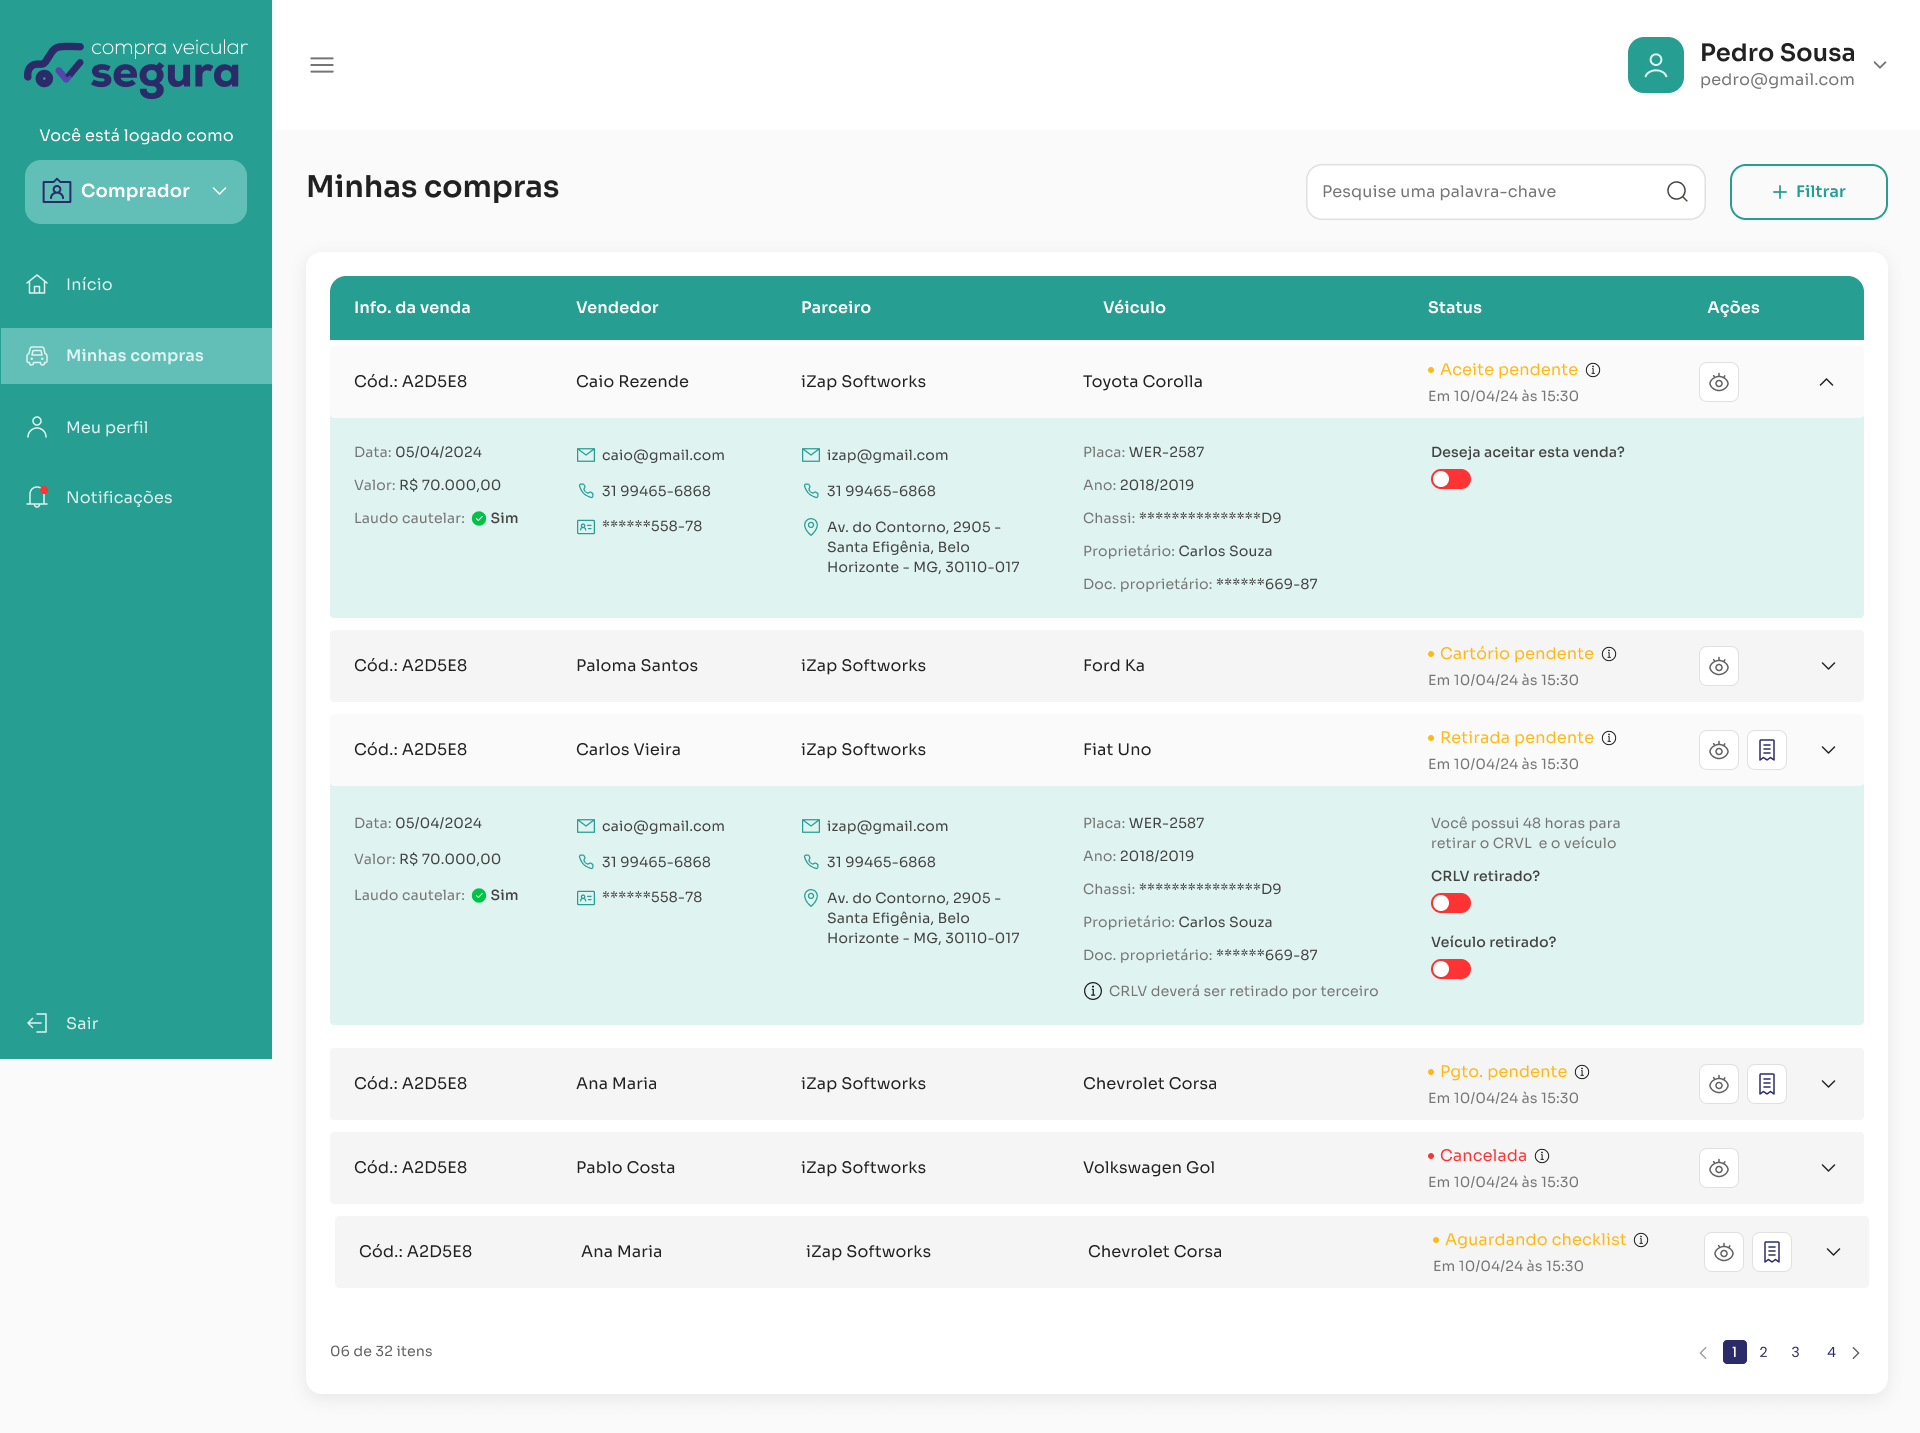Click eye icon in Volkswagen Gol row
The width and height of the screenshot is (1920, 1433).
[x=1718, y=1168]
